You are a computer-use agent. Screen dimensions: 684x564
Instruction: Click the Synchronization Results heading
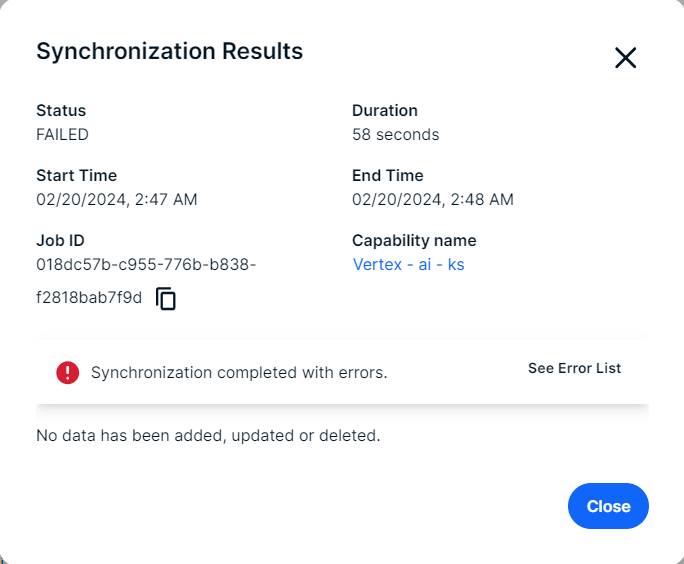(169, 51)
